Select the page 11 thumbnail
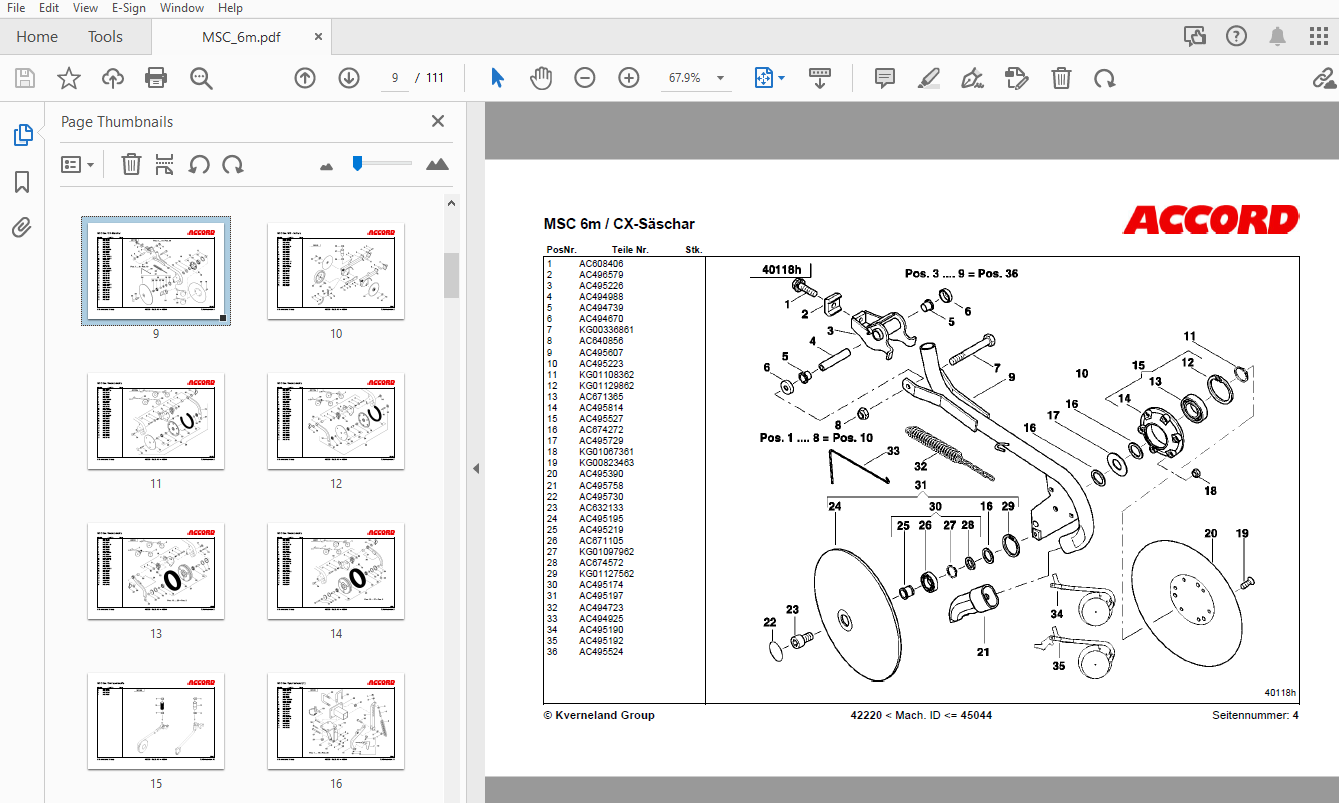The image size is (1339, 803). (x=156, y=421)
